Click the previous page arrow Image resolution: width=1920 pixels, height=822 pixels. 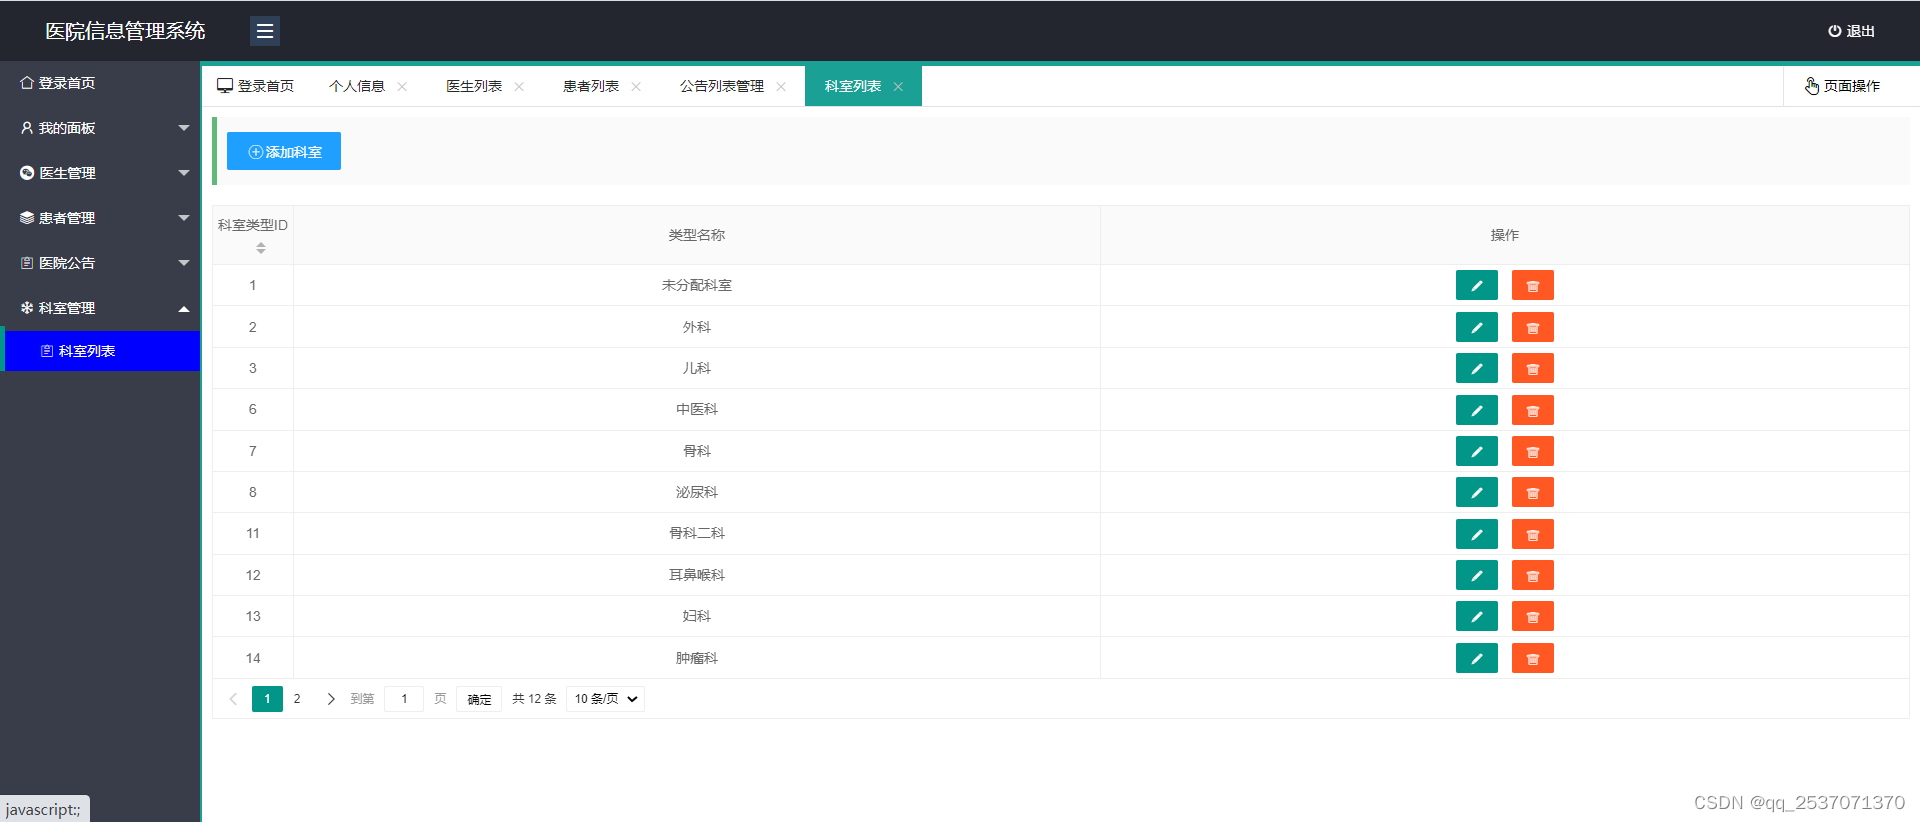click(233, 699)
